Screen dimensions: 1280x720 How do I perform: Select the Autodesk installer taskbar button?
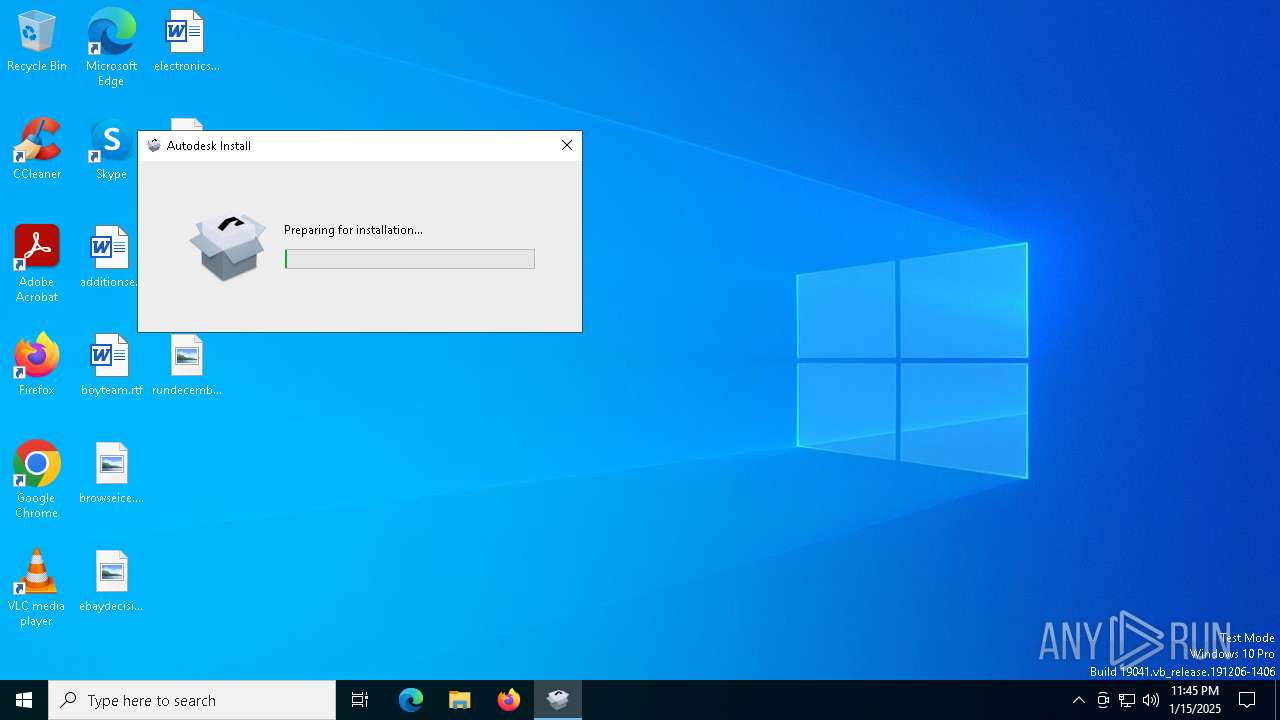pyautogui.click(x=558, y=700)
